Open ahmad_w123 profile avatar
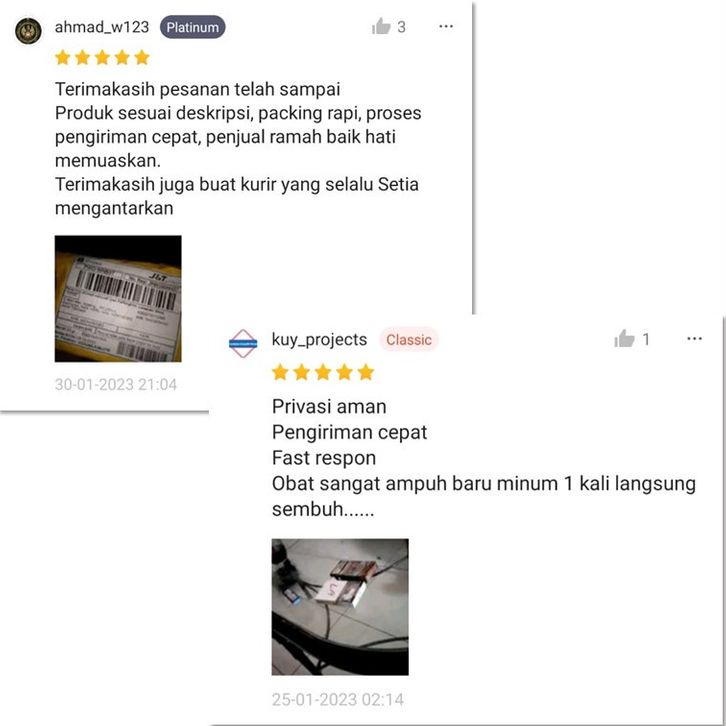The image size is (726, 726). point(28,31)
